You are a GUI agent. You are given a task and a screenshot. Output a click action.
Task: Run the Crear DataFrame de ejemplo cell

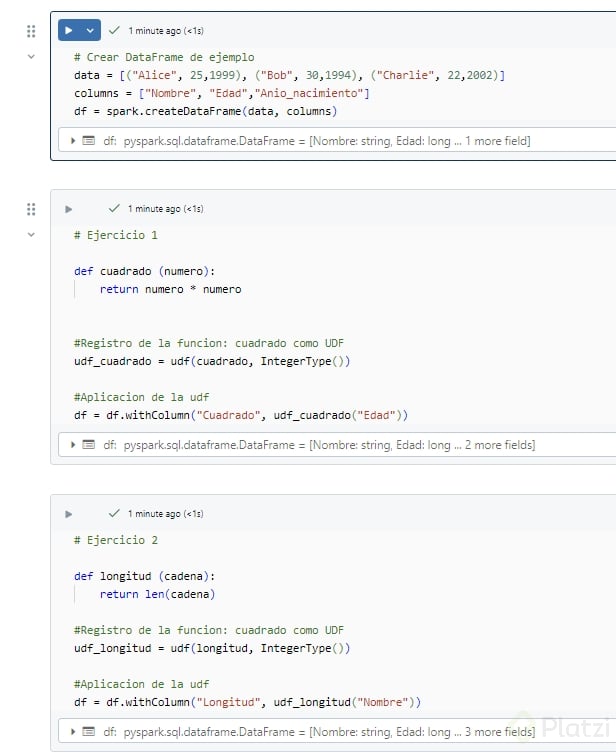pyautogui.click(x=69, y=31)
